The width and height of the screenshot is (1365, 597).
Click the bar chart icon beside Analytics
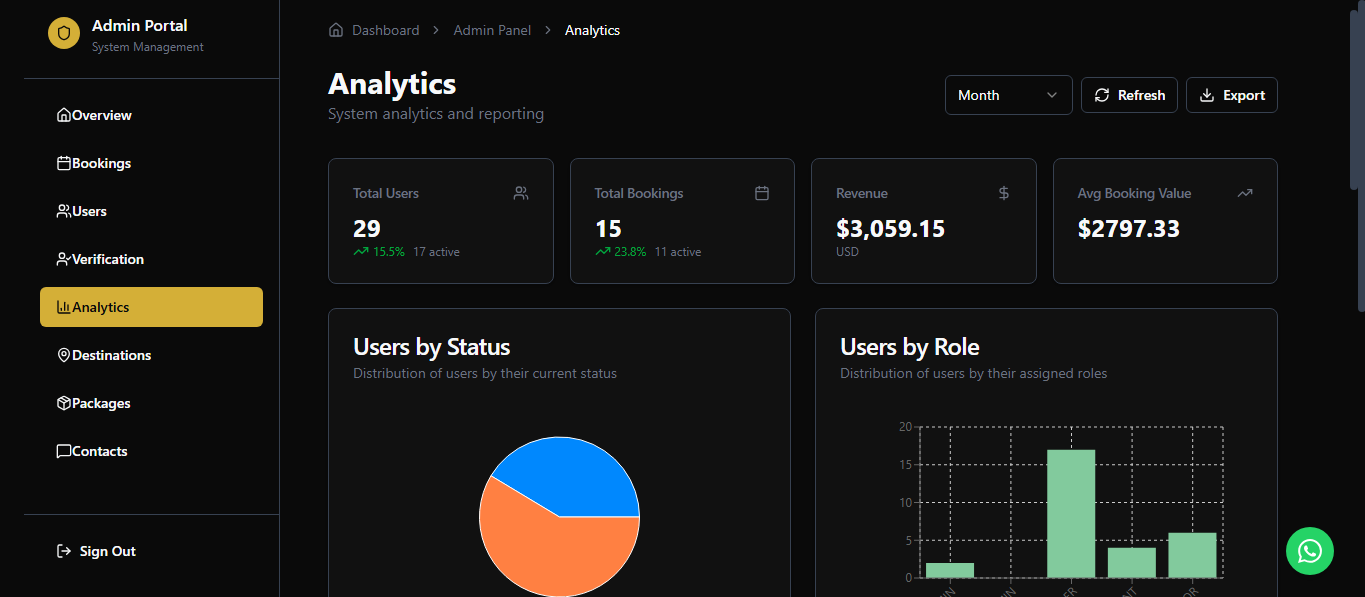(x=63, y=307)
